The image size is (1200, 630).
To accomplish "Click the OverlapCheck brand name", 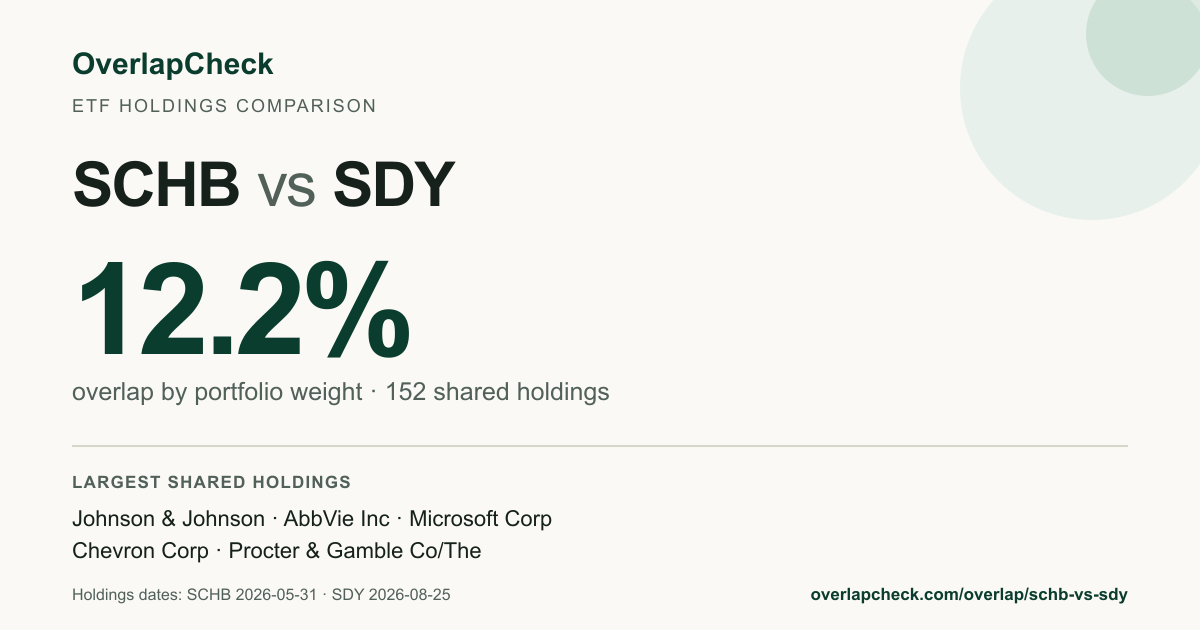I will pos(172,64).
